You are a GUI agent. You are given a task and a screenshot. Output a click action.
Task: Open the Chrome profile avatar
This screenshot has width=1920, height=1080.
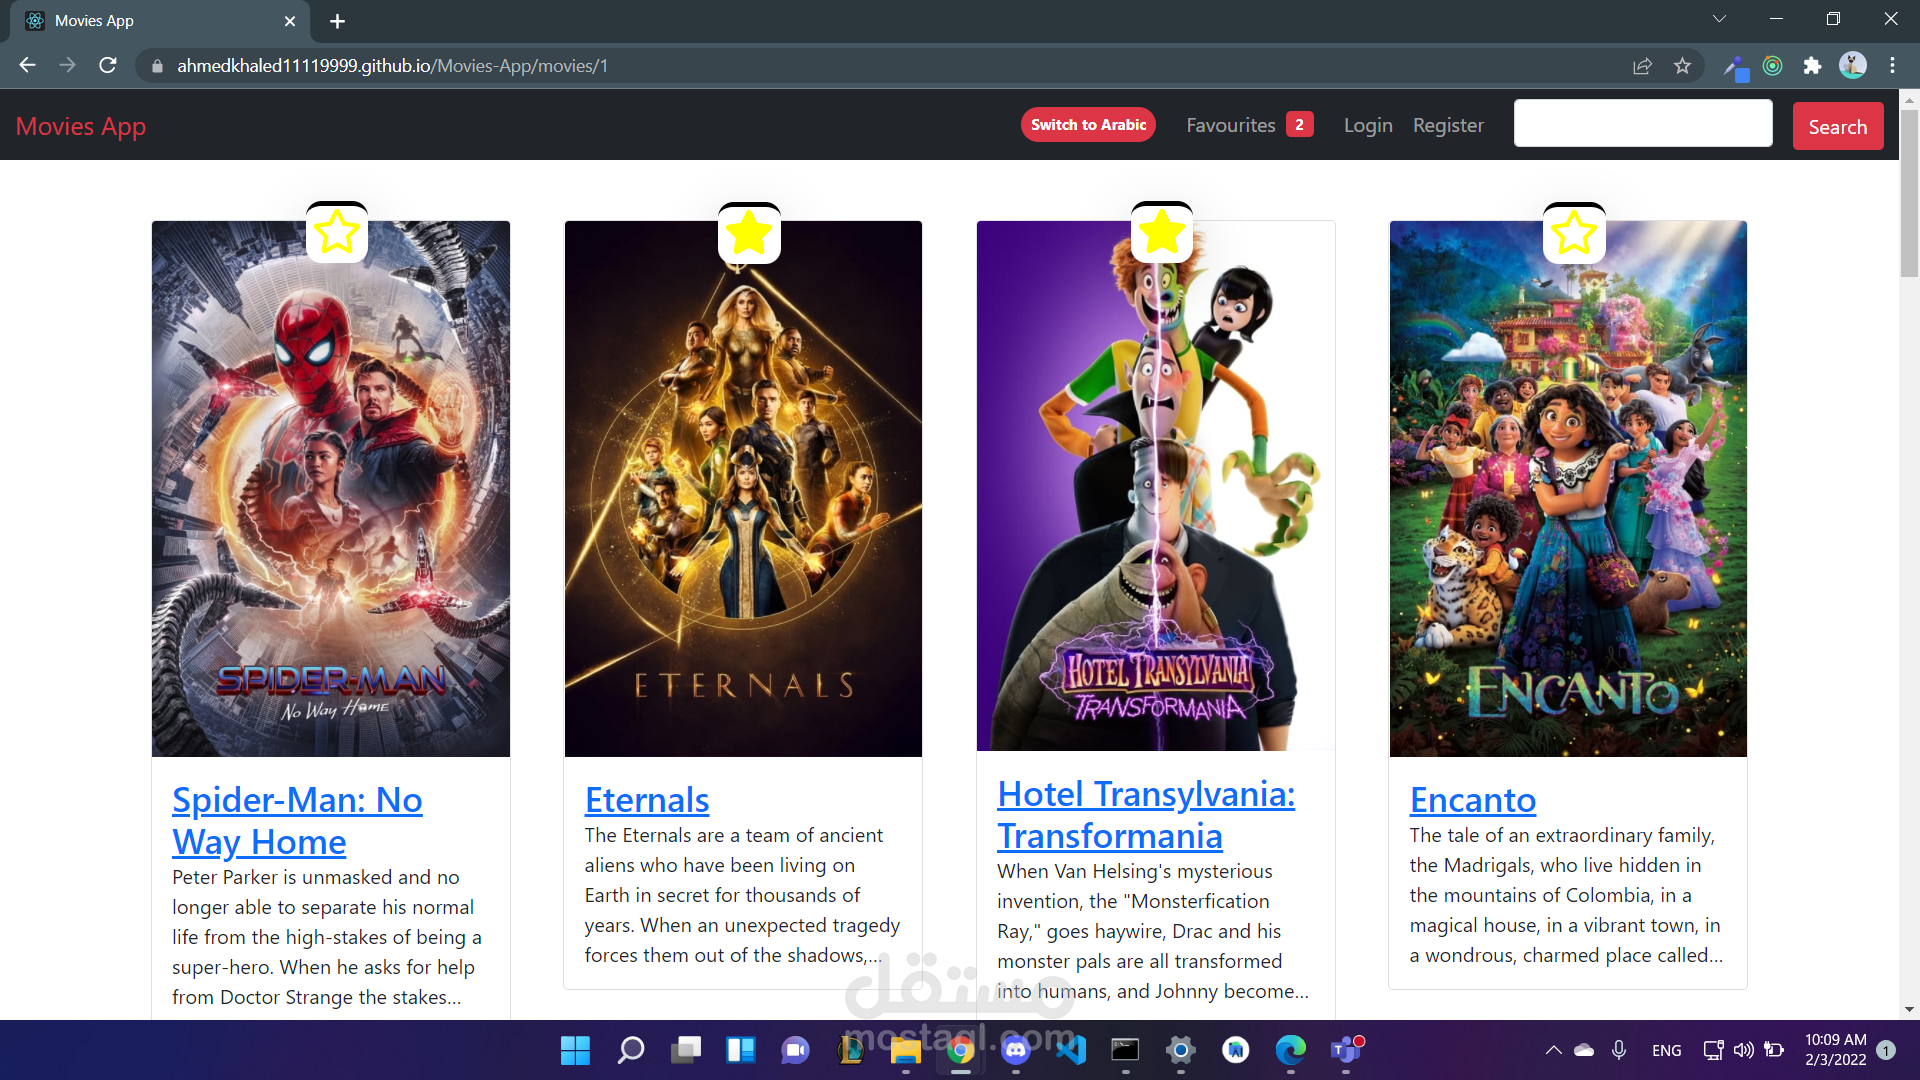pos(1853,66)
